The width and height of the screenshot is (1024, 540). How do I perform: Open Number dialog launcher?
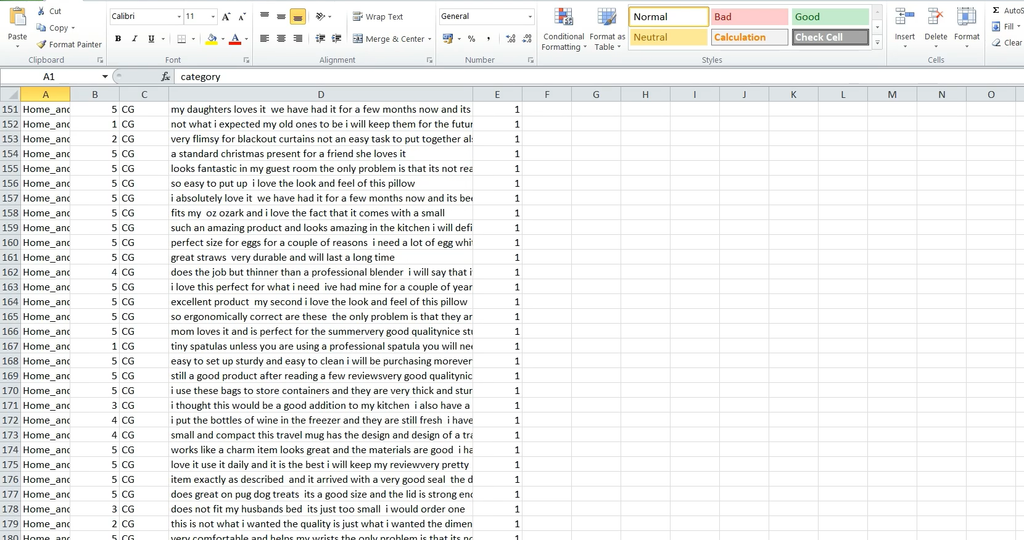pos(530,60)
